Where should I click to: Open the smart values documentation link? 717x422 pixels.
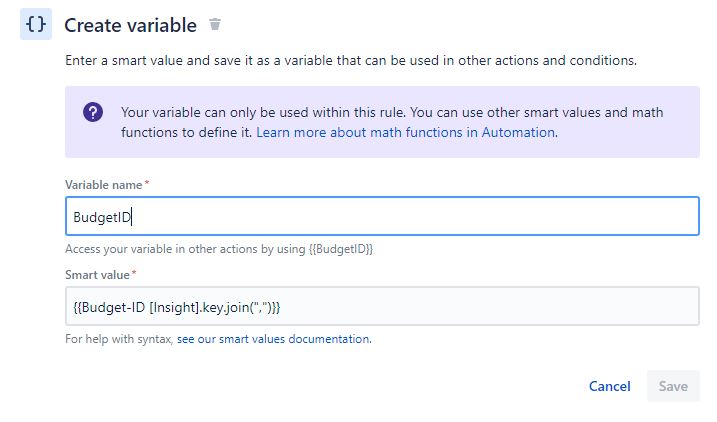pos(274,339)
